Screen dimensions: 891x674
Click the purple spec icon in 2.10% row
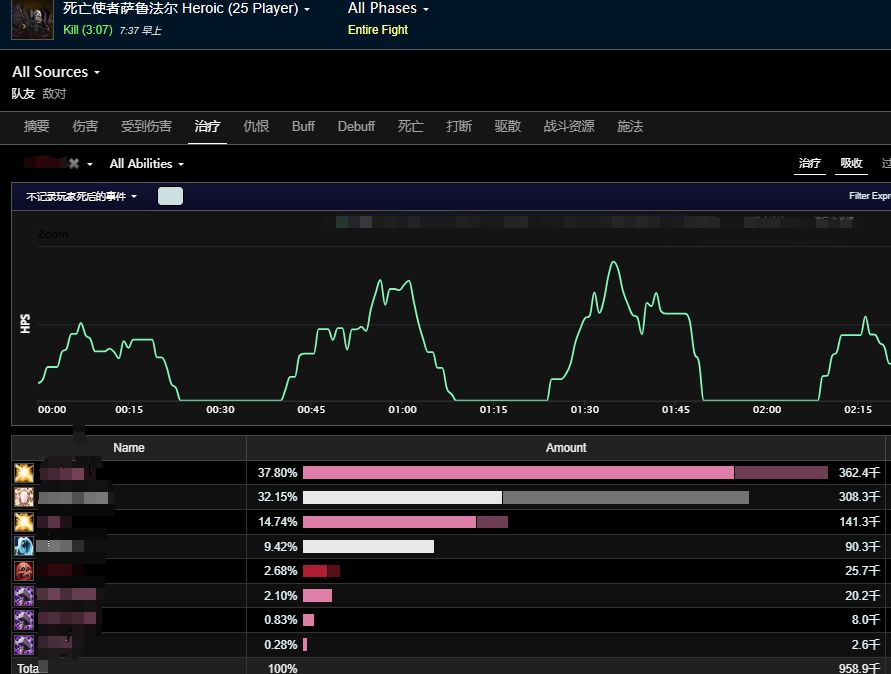pos(24,595)
